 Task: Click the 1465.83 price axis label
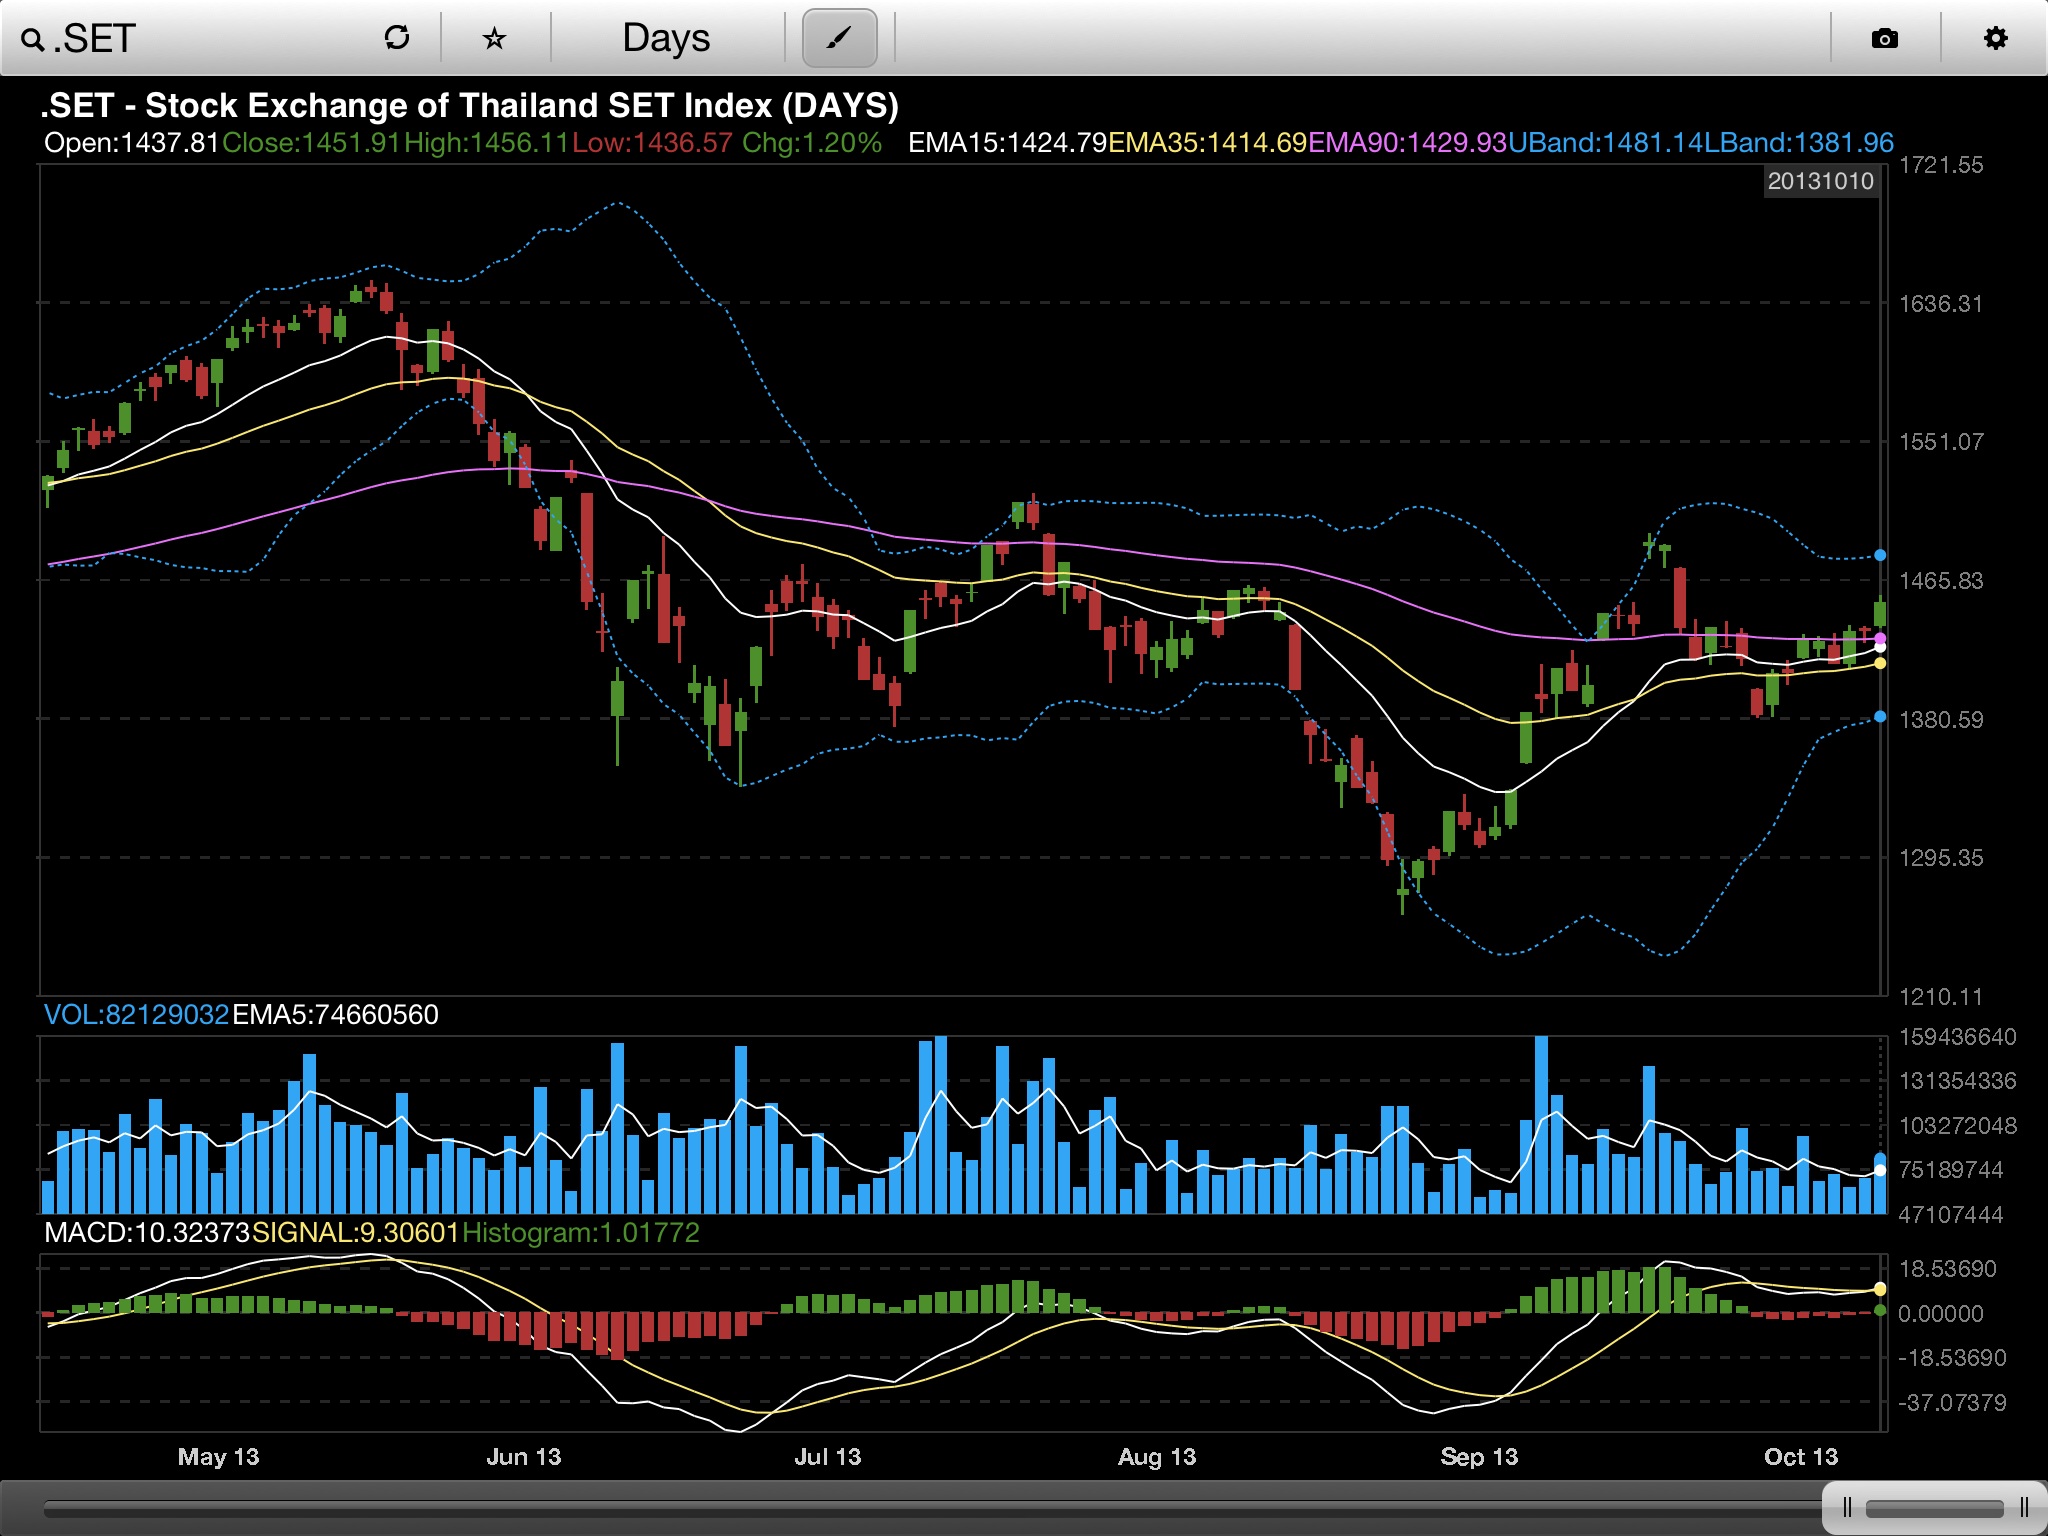tap(1940, 581)
